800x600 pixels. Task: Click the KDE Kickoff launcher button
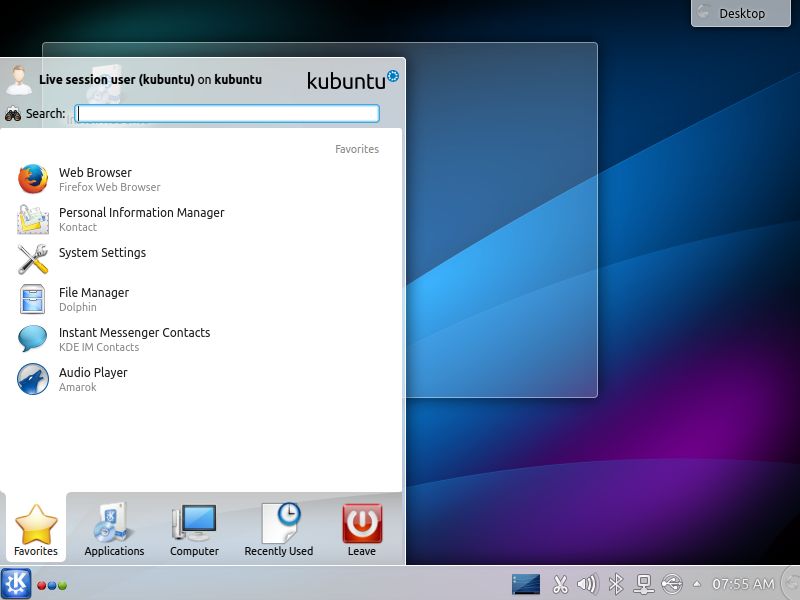[x=16, y=583]
